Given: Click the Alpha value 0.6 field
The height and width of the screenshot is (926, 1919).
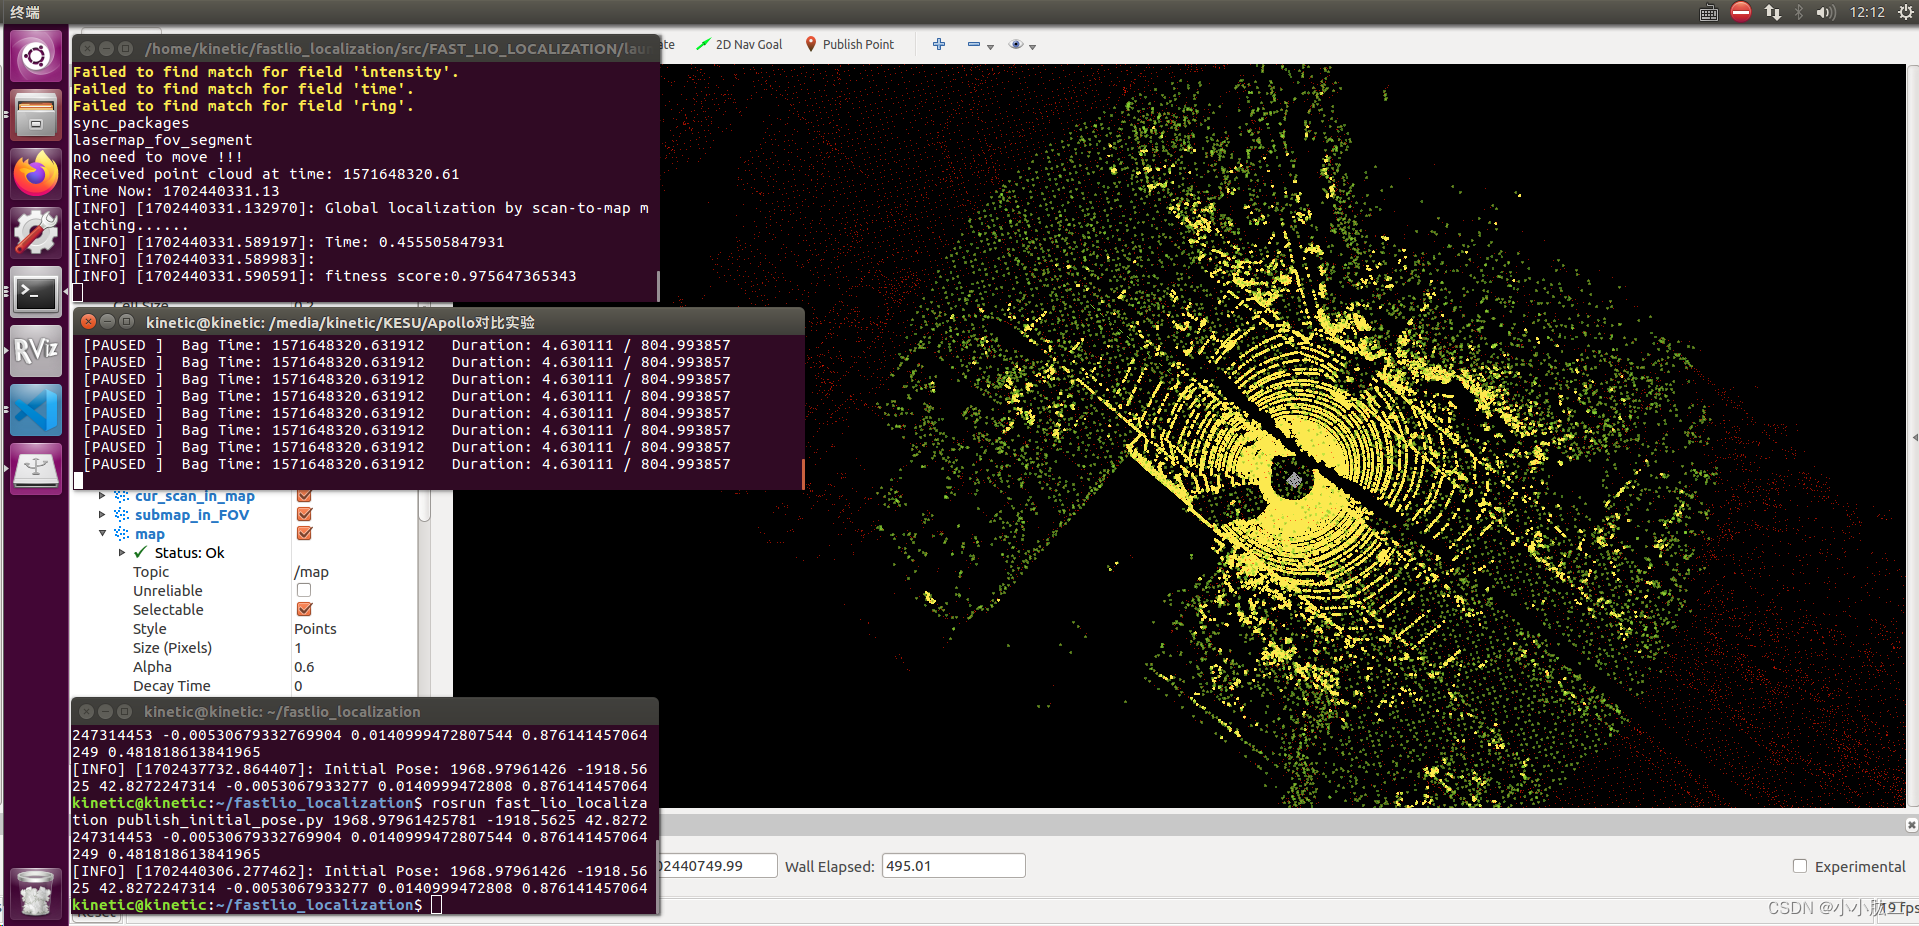Looking at the screenshot, I should [x=304, y=667].
